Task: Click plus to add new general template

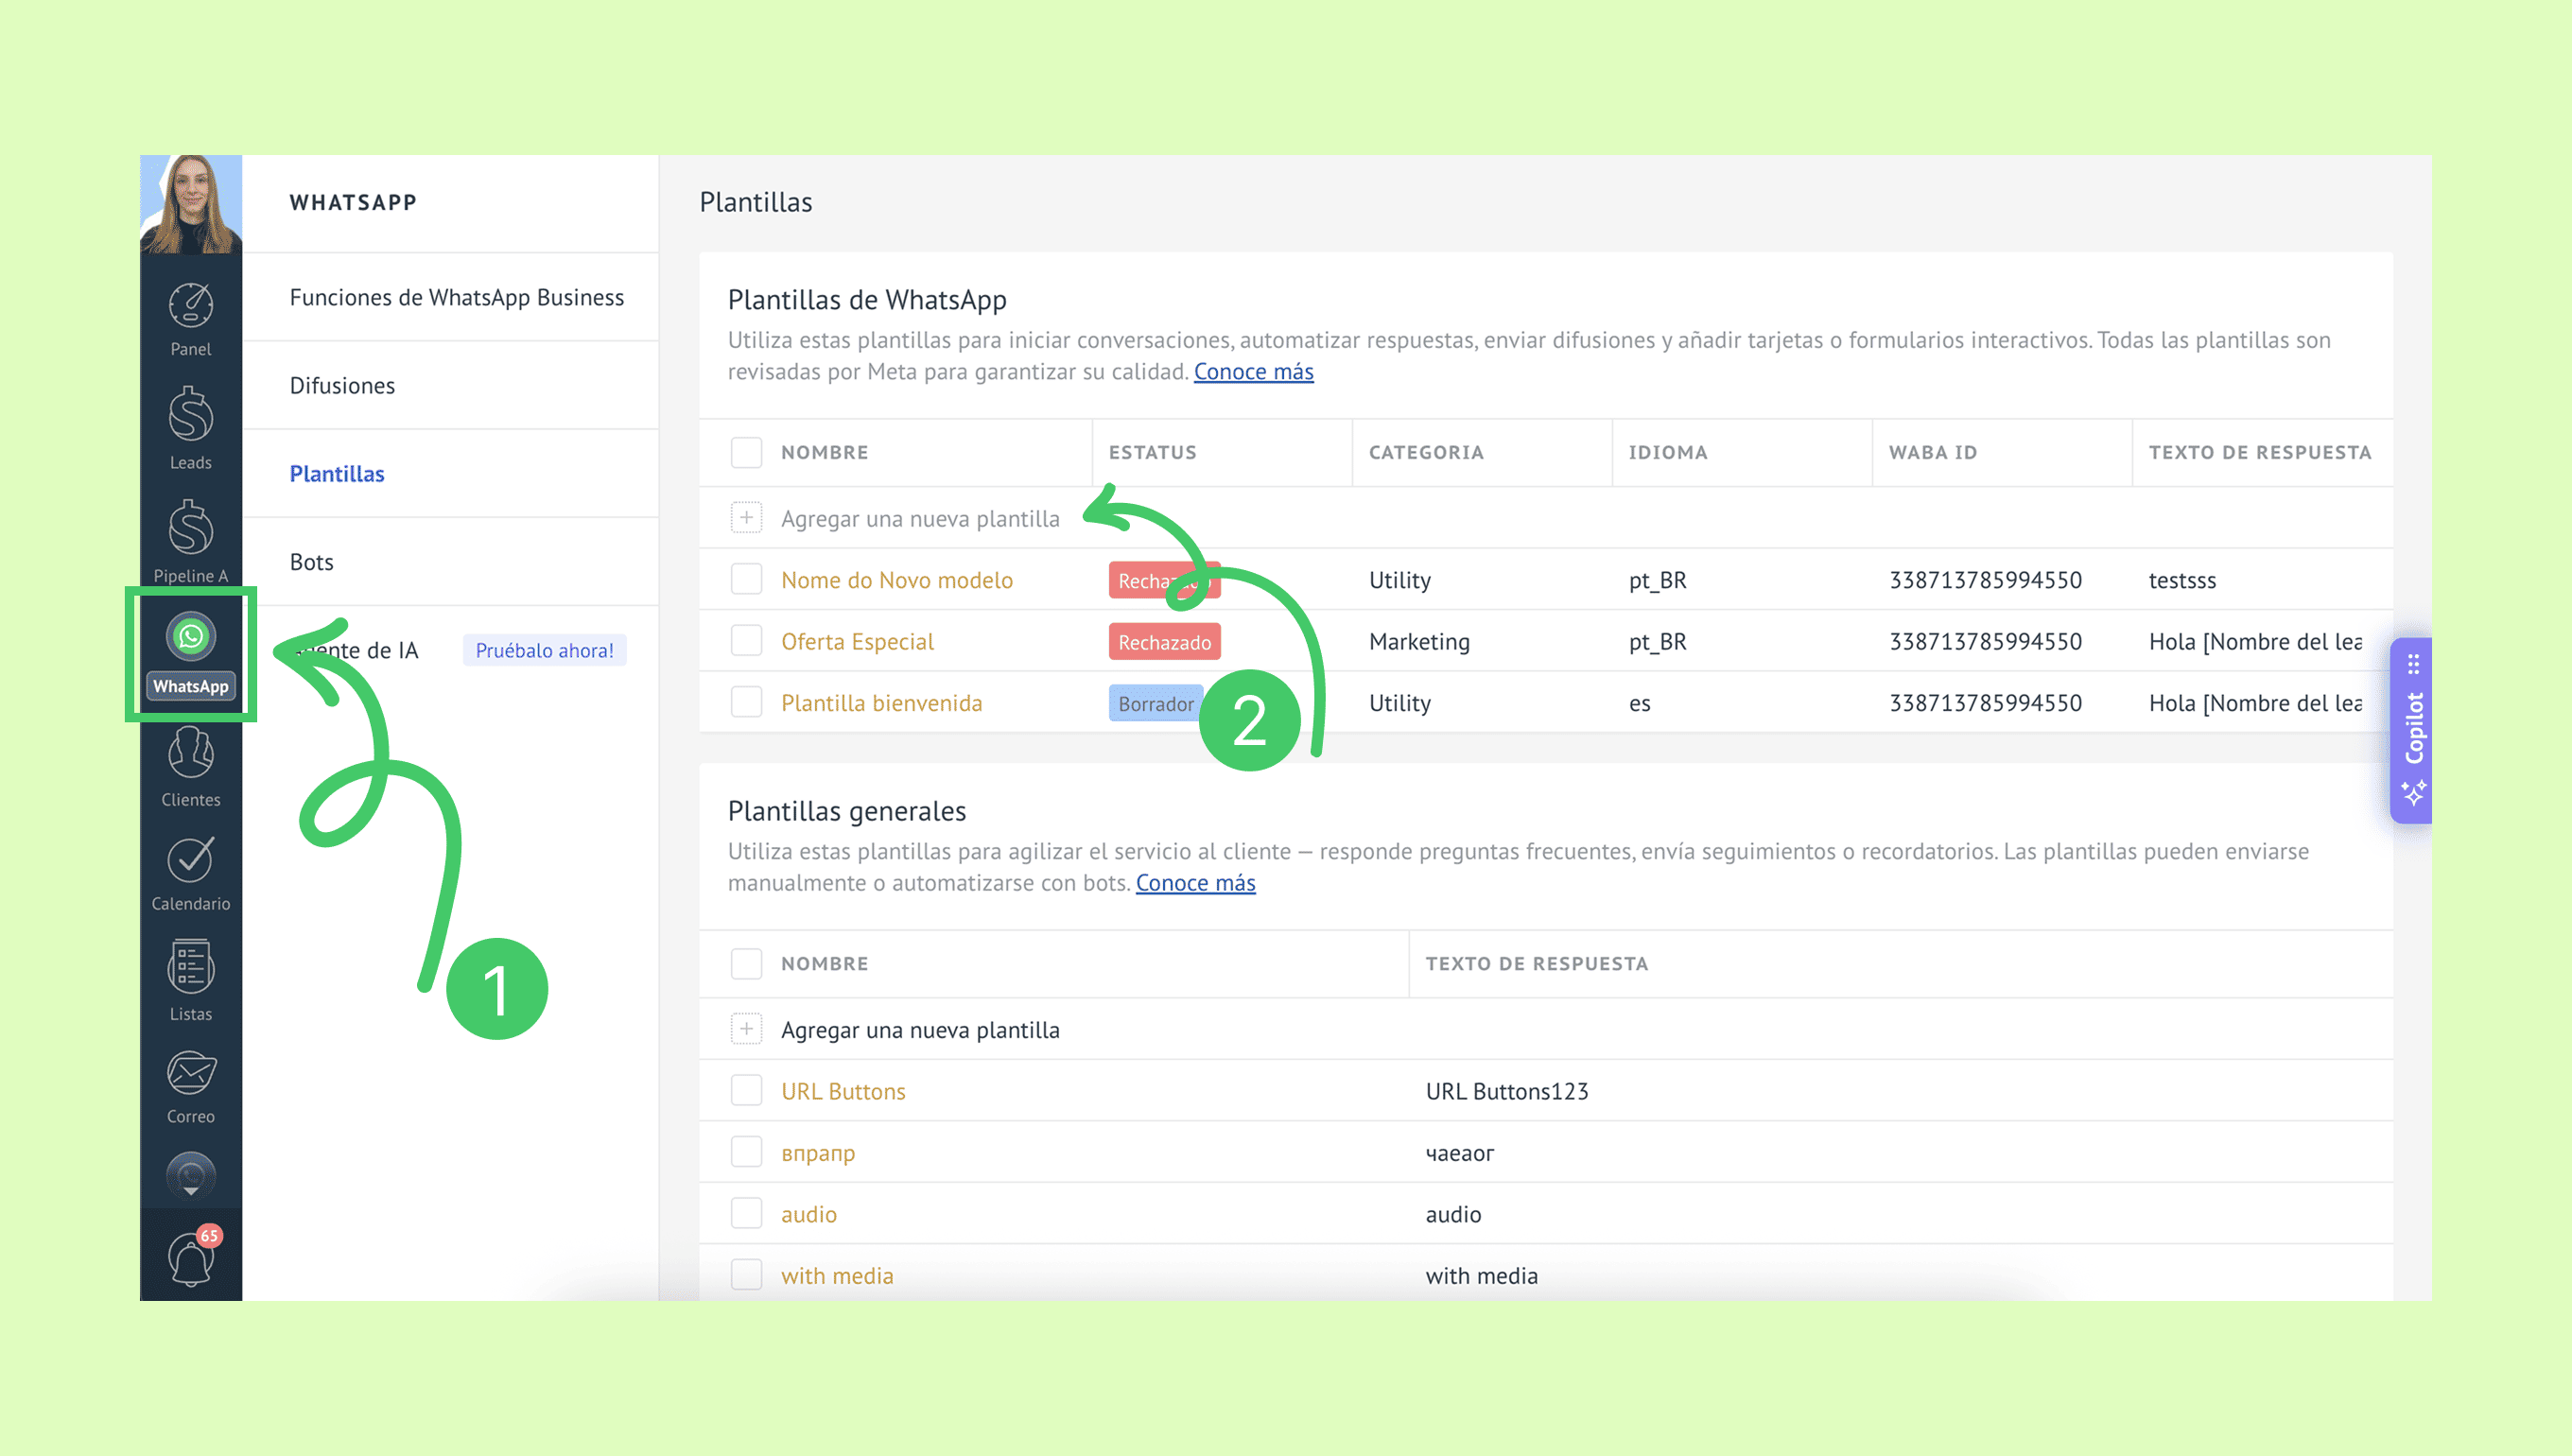Action: coord(746,1029)
